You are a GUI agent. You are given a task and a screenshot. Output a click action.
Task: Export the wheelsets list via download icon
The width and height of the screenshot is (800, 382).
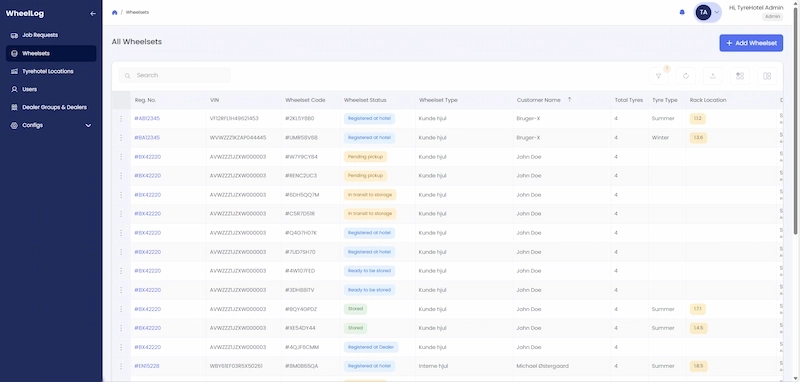[x=713, y=76]
